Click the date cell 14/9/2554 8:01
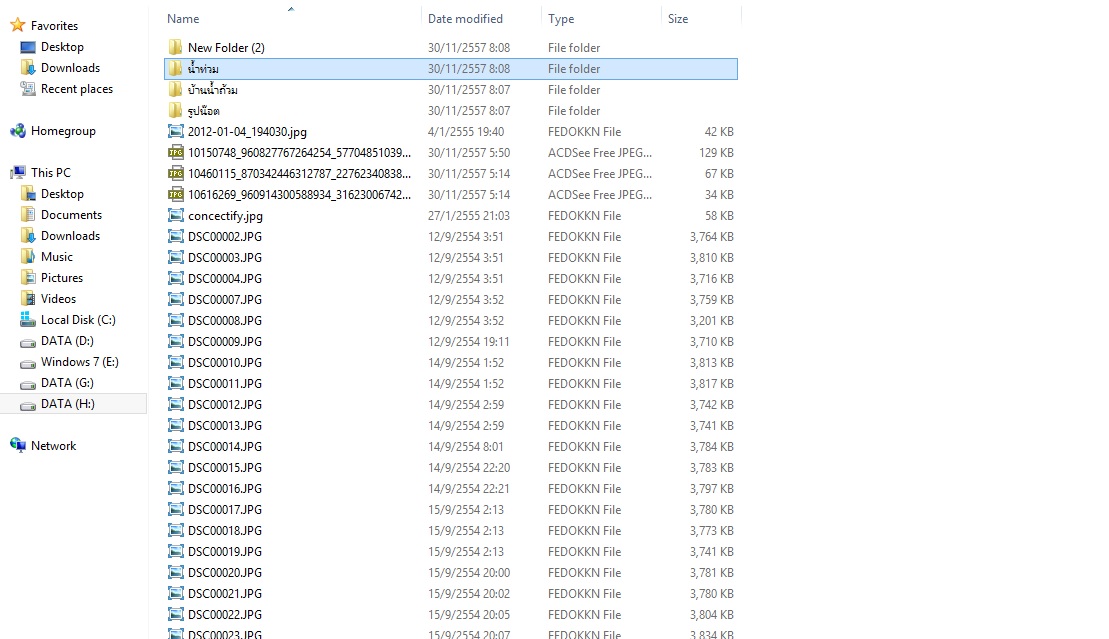Viewport: 1109px width, 639px height. 465,447
